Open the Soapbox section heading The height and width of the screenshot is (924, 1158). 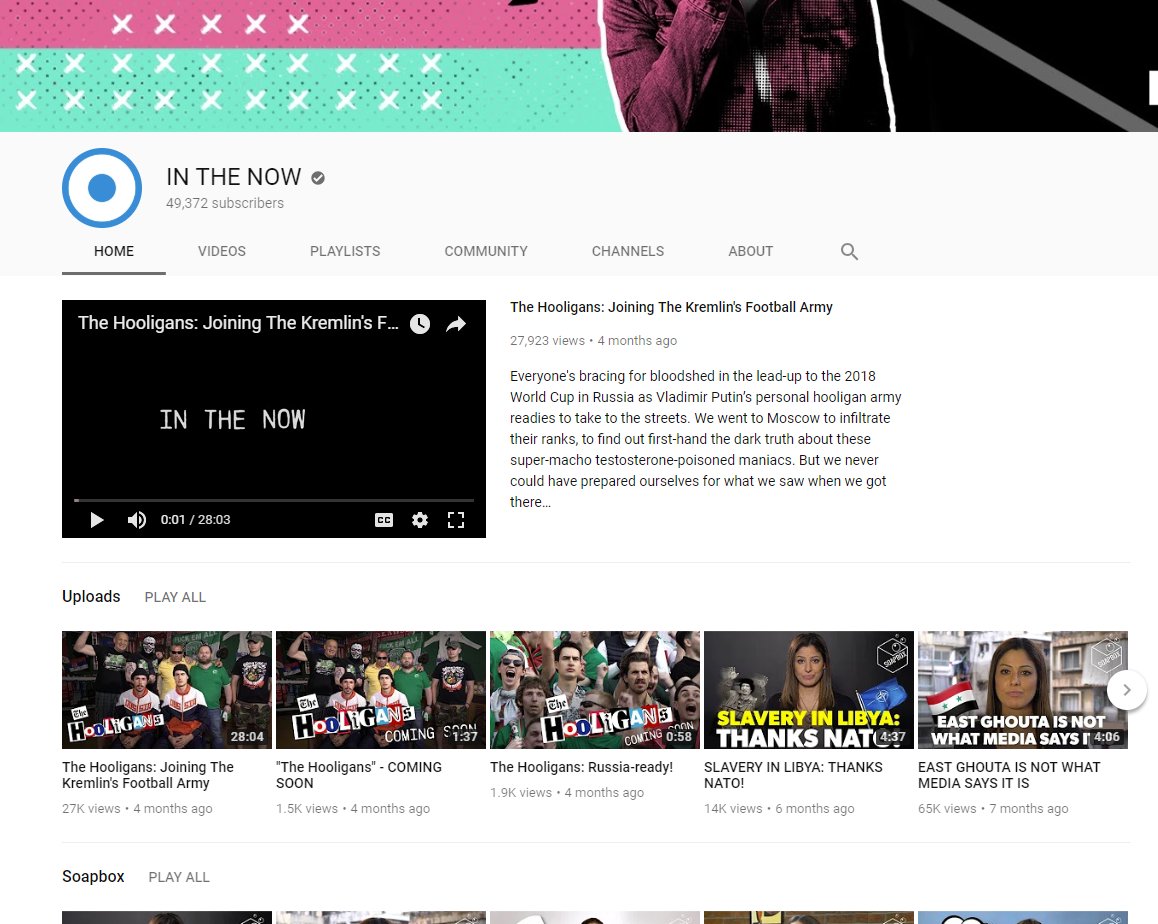pyautogui.click(x=93, y=876)
